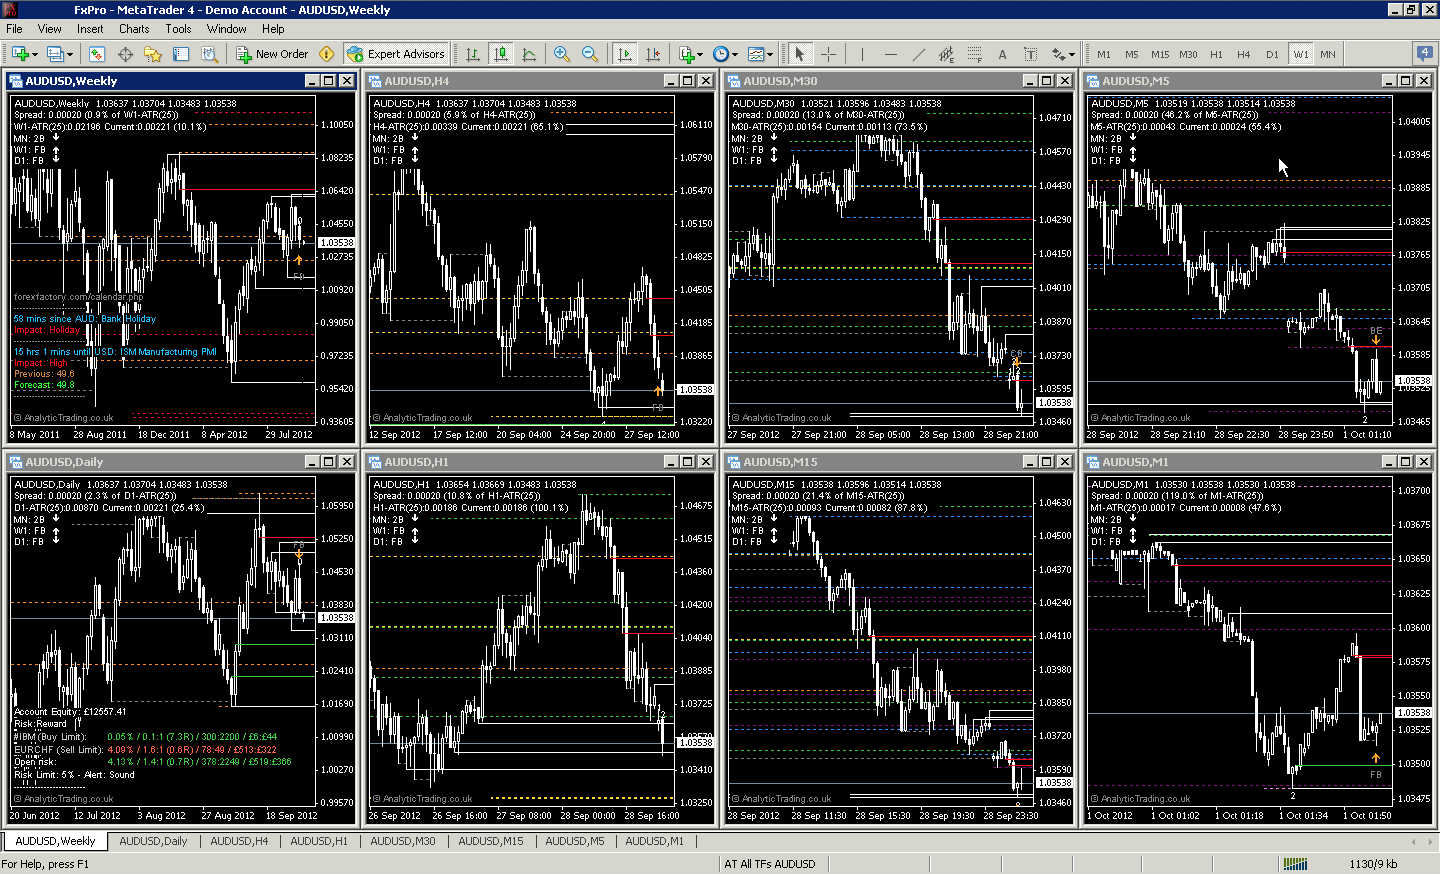Switch the chart to candlestick view
1440x875 pixels.
(499, 54)
